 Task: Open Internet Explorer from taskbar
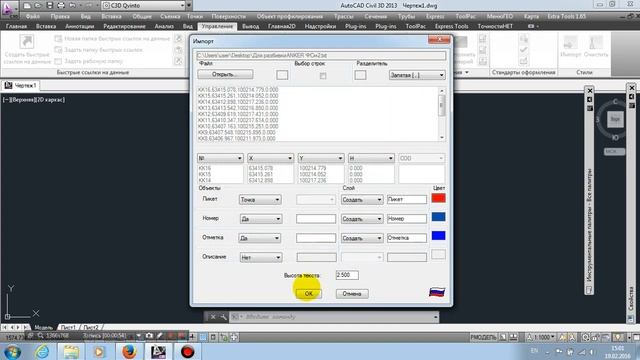pyautogui.click(x=42, y=351)
